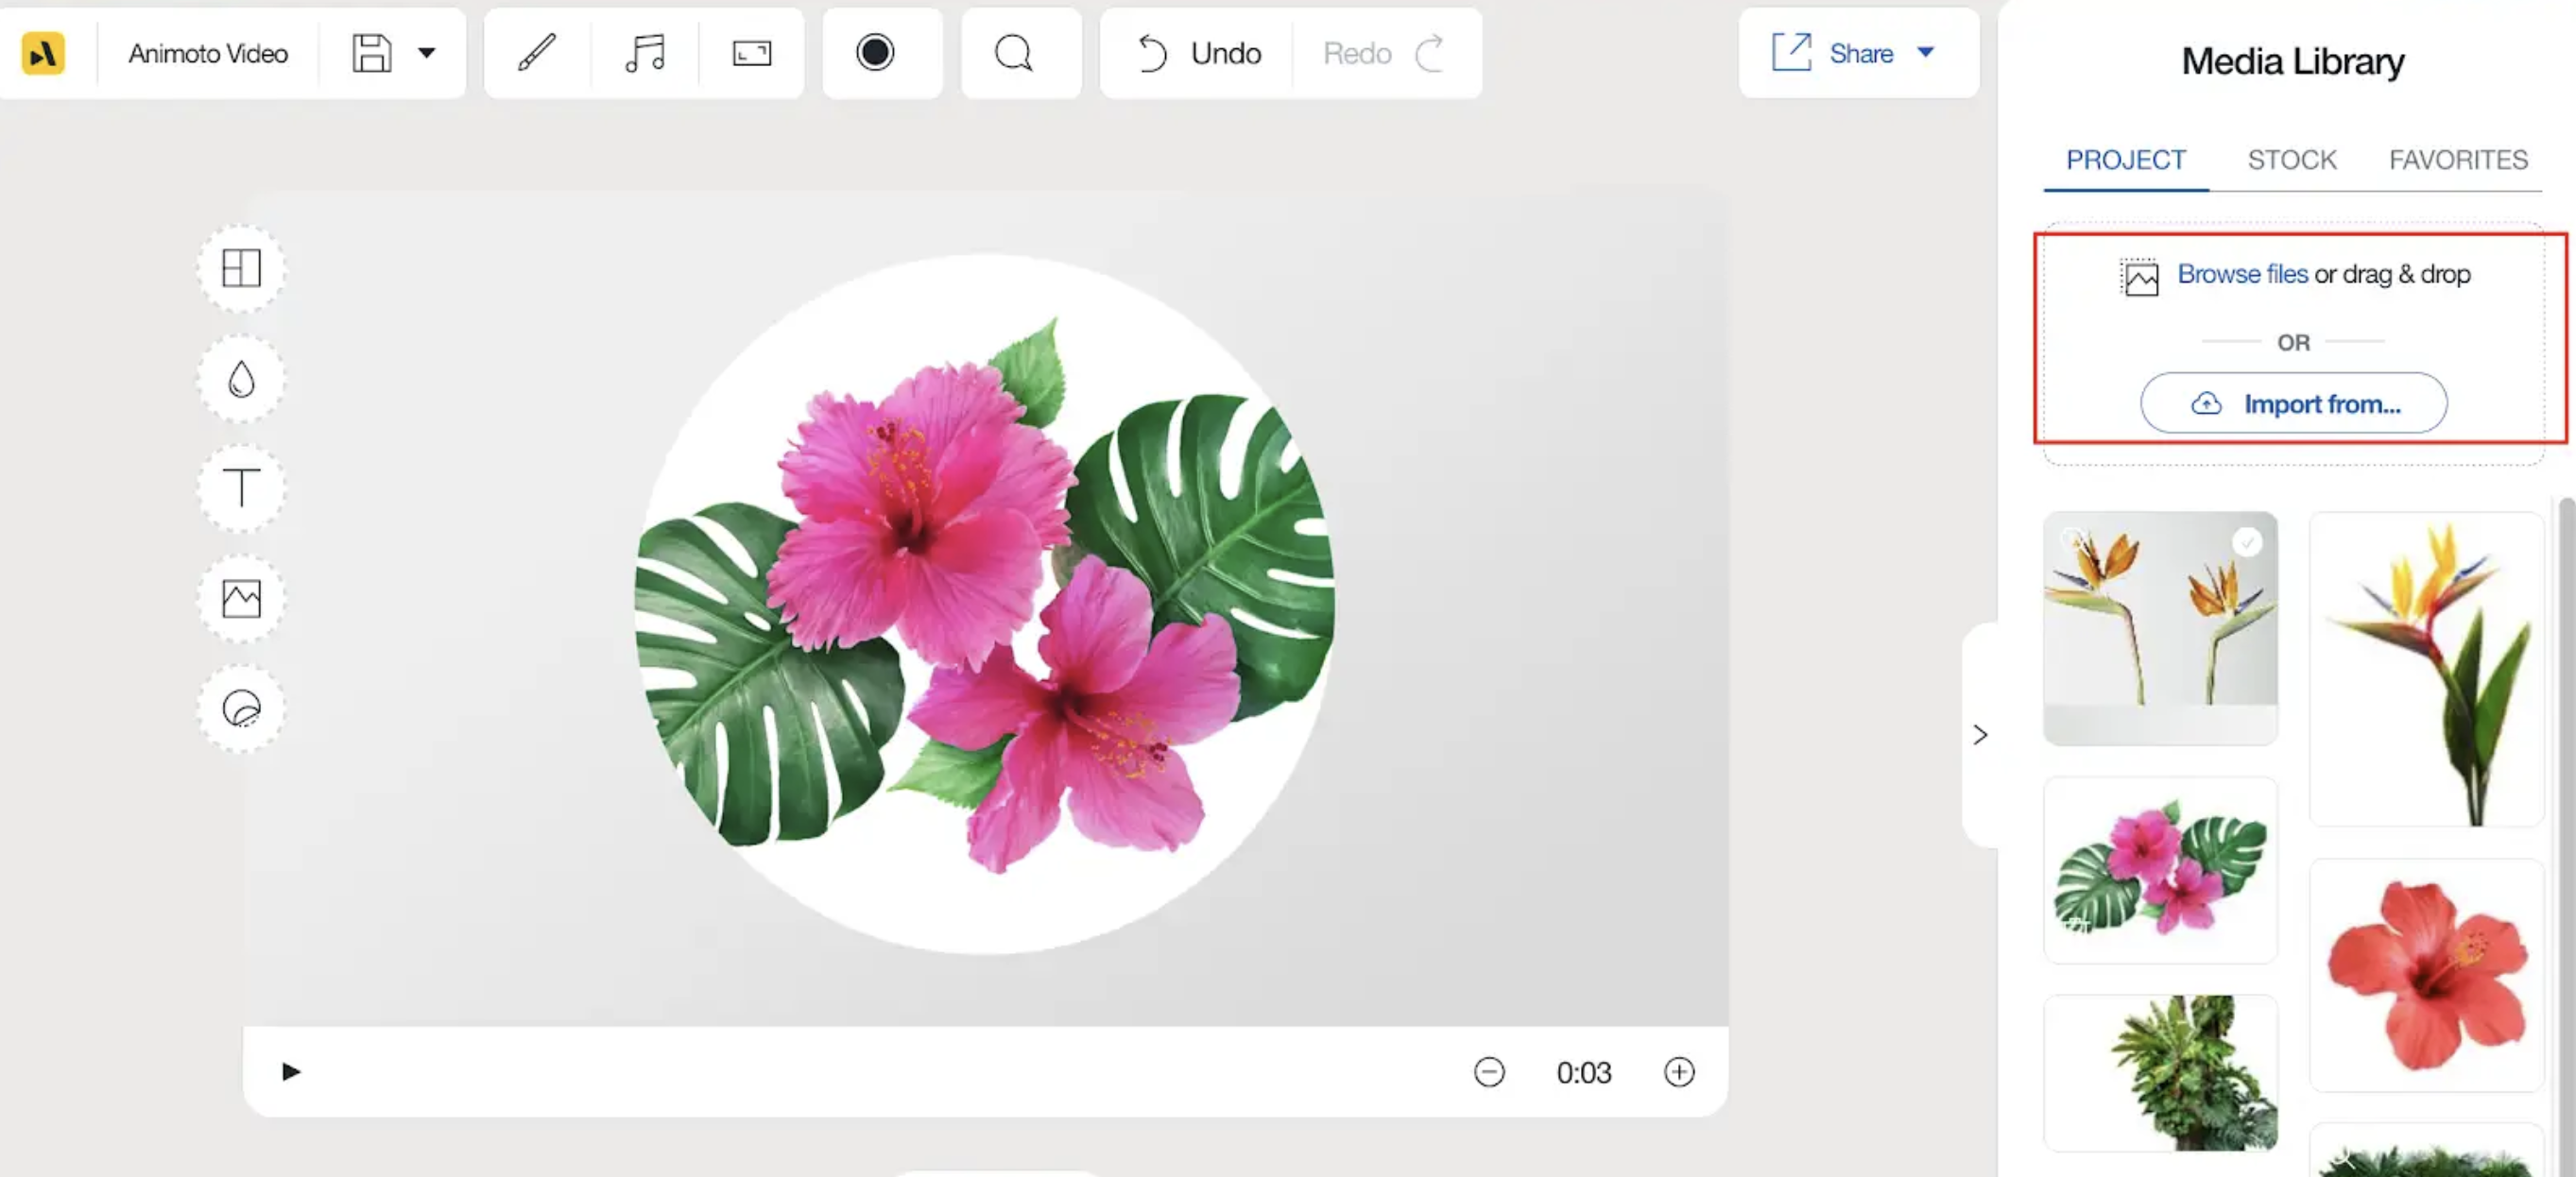
Task: Click the Animoto logo icon
Action: pos(43,53)
